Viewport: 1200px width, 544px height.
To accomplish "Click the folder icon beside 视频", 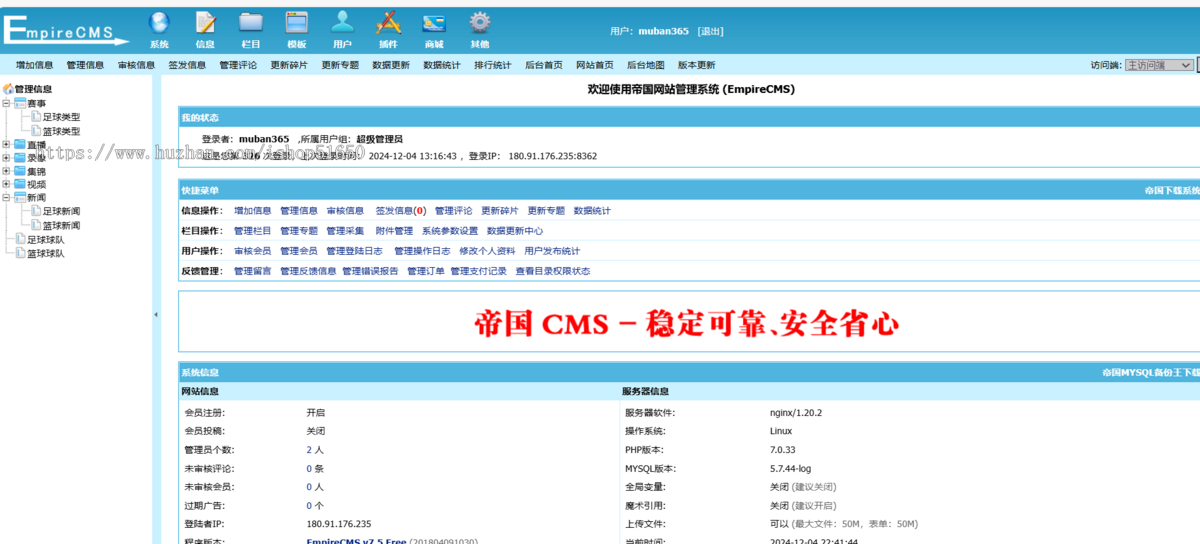I will pos(20,184).
